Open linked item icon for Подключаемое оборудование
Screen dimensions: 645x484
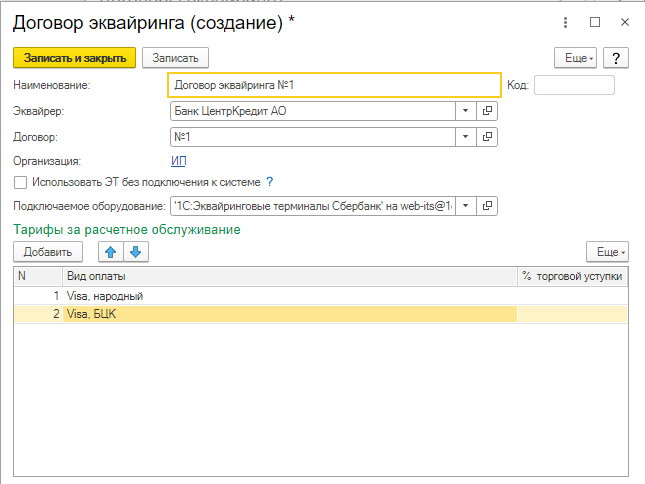(487, 206)
